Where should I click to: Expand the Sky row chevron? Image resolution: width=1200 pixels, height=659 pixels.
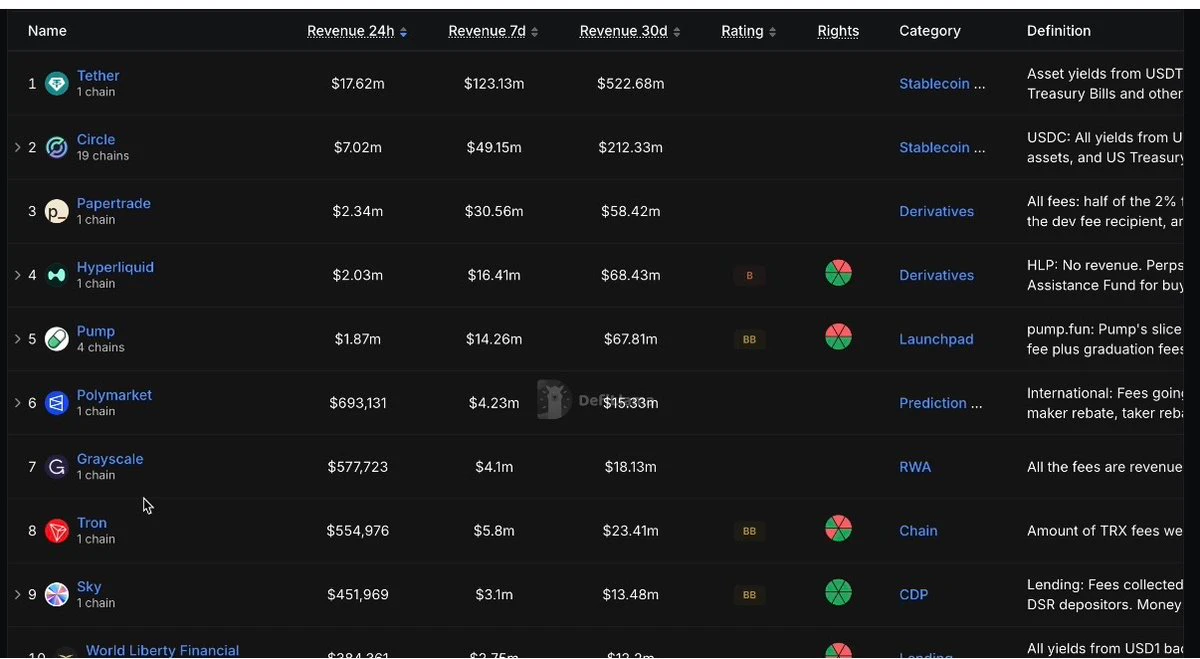(x=17, y=595)
